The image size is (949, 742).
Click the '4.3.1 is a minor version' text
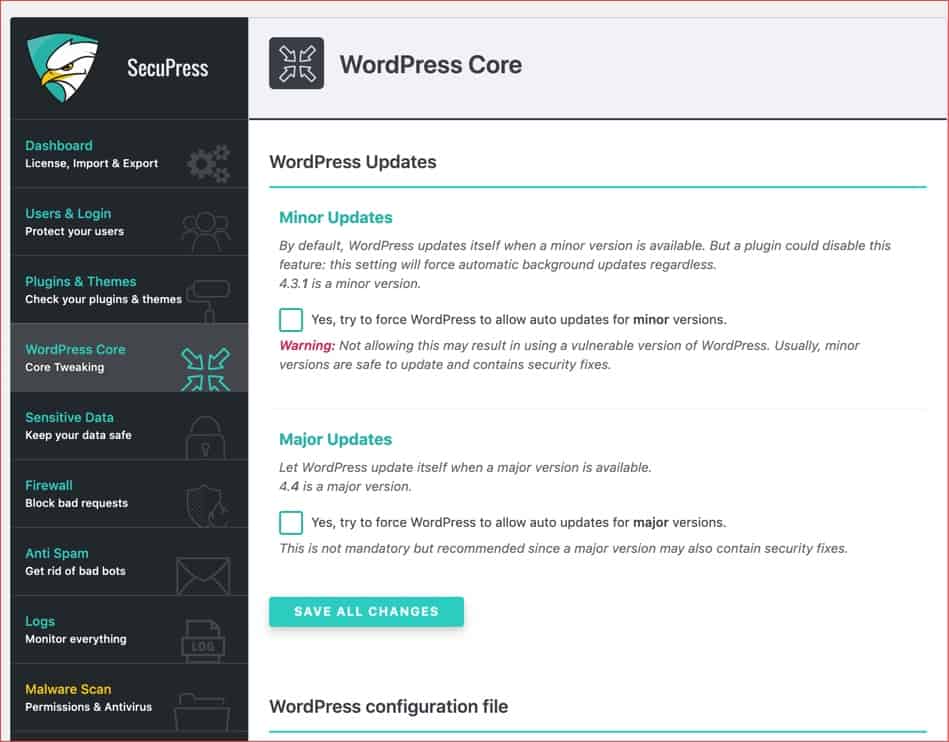tap(350, 283)
